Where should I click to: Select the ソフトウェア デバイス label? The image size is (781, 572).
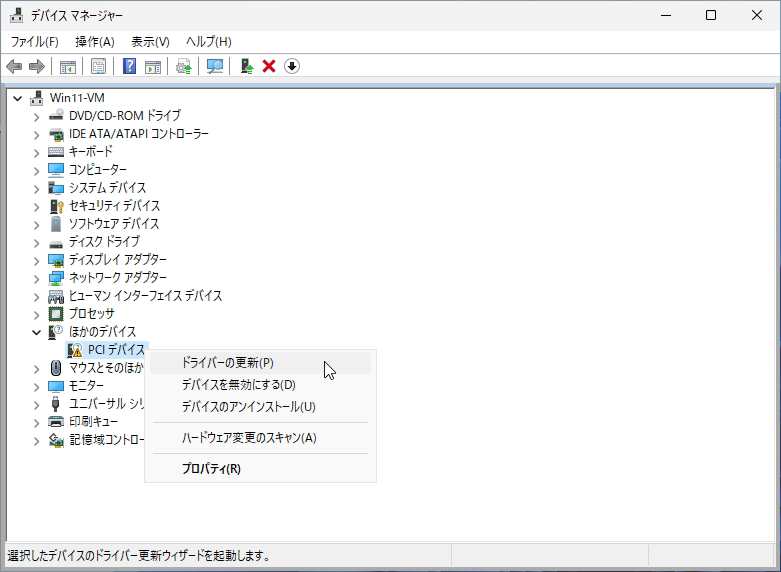pyautogui.click(x=114, y=224)
